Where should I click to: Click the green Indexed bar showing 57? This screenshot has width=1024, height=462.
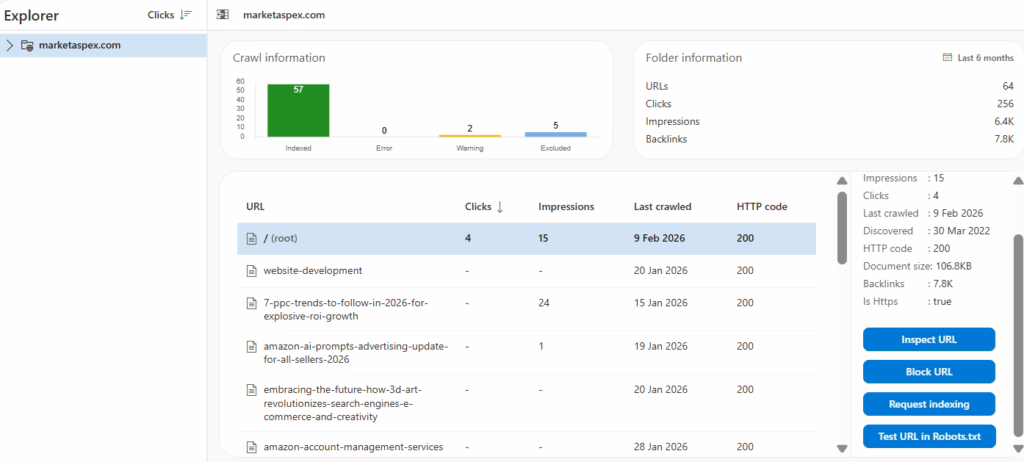pyautogui.click(x=298, y=110)
